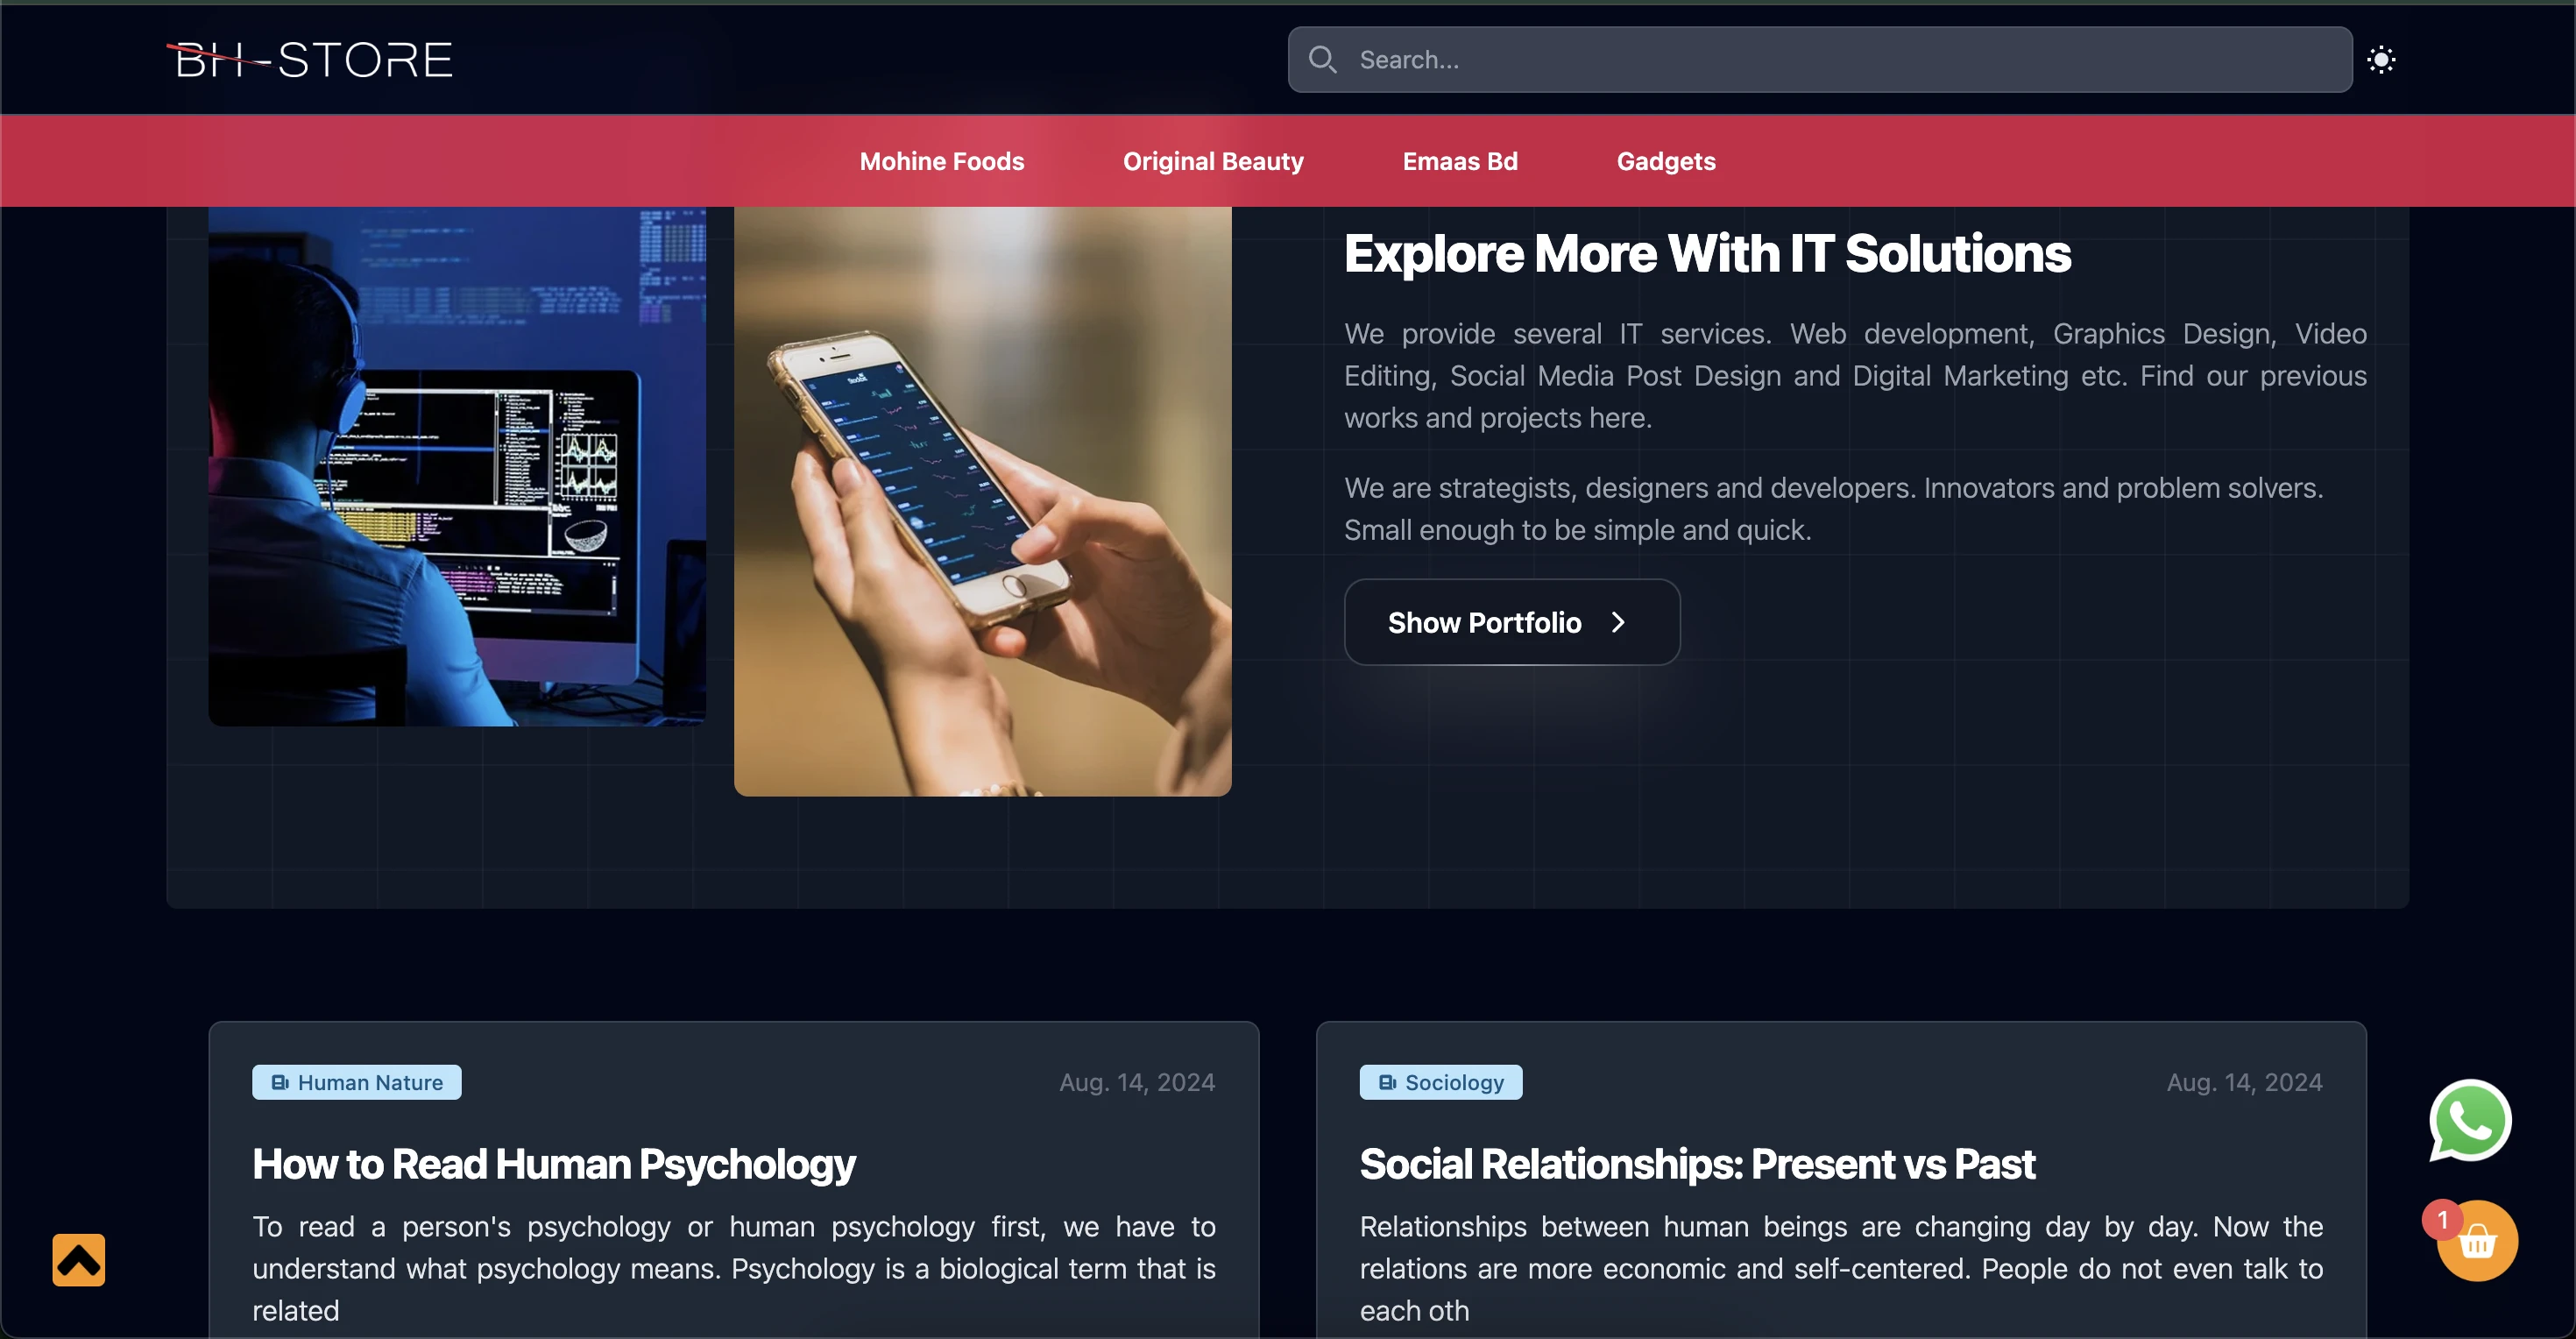Screen dimensions: 2576x1339
Task: Select the Emaas Bd menu item
Action: coord(1460,161)
